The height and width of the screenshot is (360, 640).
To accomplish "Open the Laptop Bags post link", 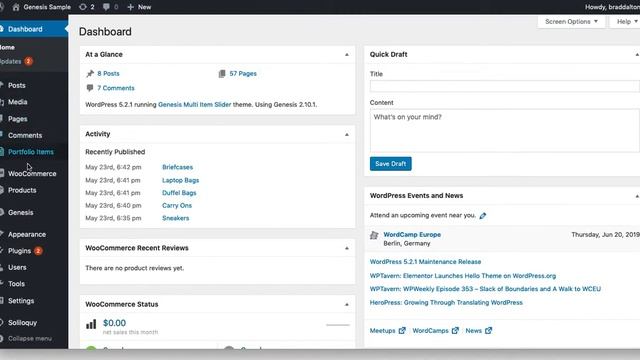I will click(180, 180).
